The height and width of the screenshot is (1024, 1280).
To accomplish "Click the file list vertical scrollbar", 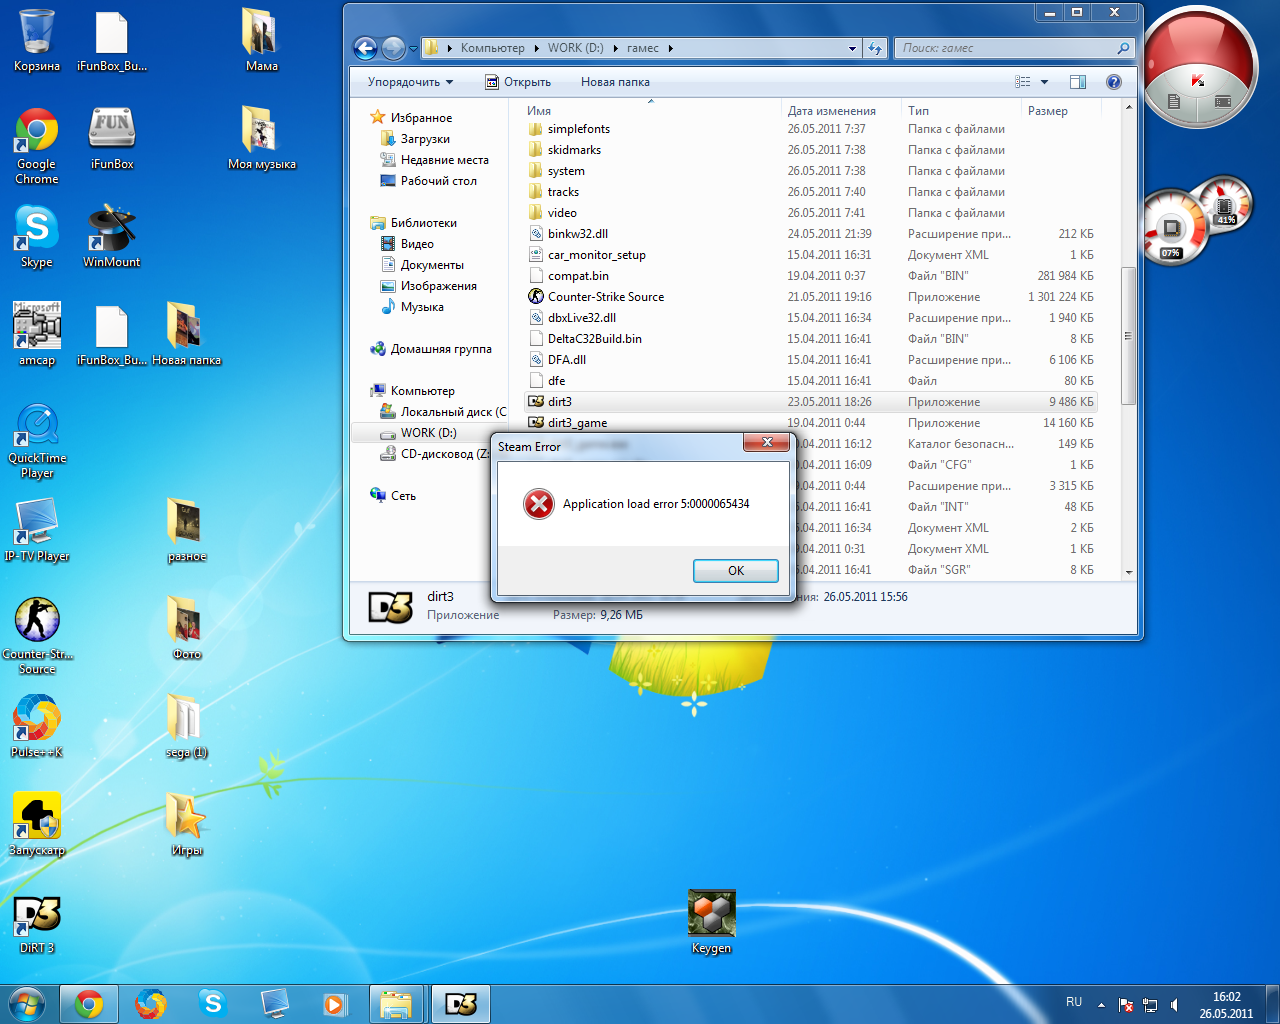I will pos(1128,335).
